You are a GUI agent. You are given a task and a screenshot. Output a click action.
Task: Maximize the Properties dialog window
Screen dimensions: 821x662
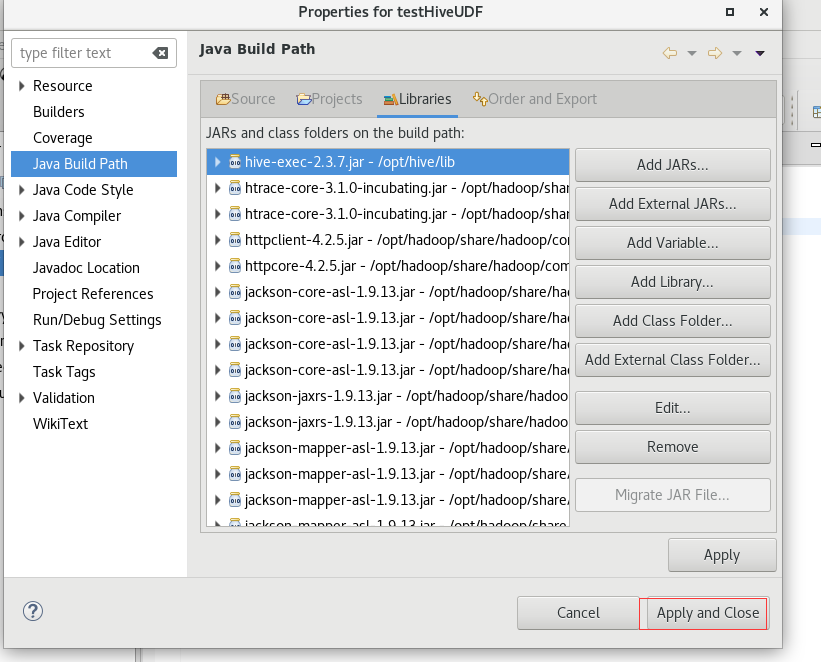(x=730, y=12)
